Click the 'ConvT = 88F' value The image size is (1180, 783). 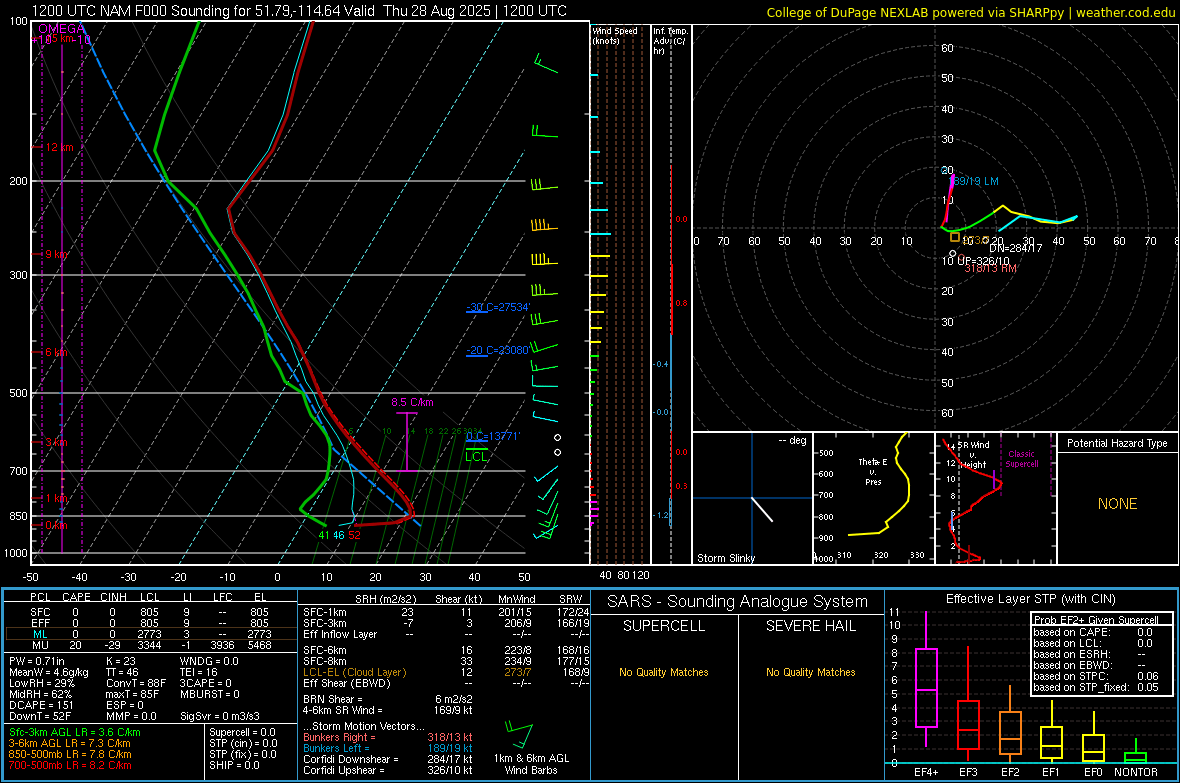[x=136, y=683]
